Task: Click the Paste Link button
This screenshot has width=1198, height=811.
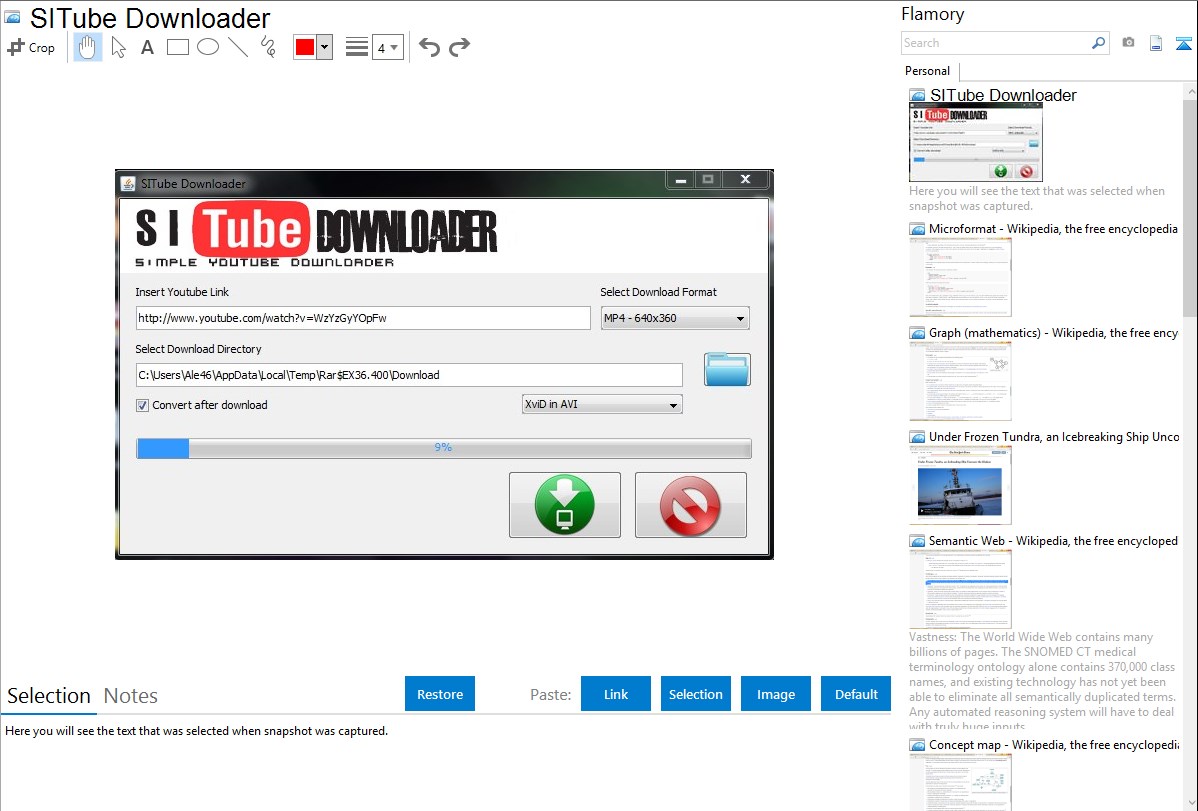Action: point(616,693)
